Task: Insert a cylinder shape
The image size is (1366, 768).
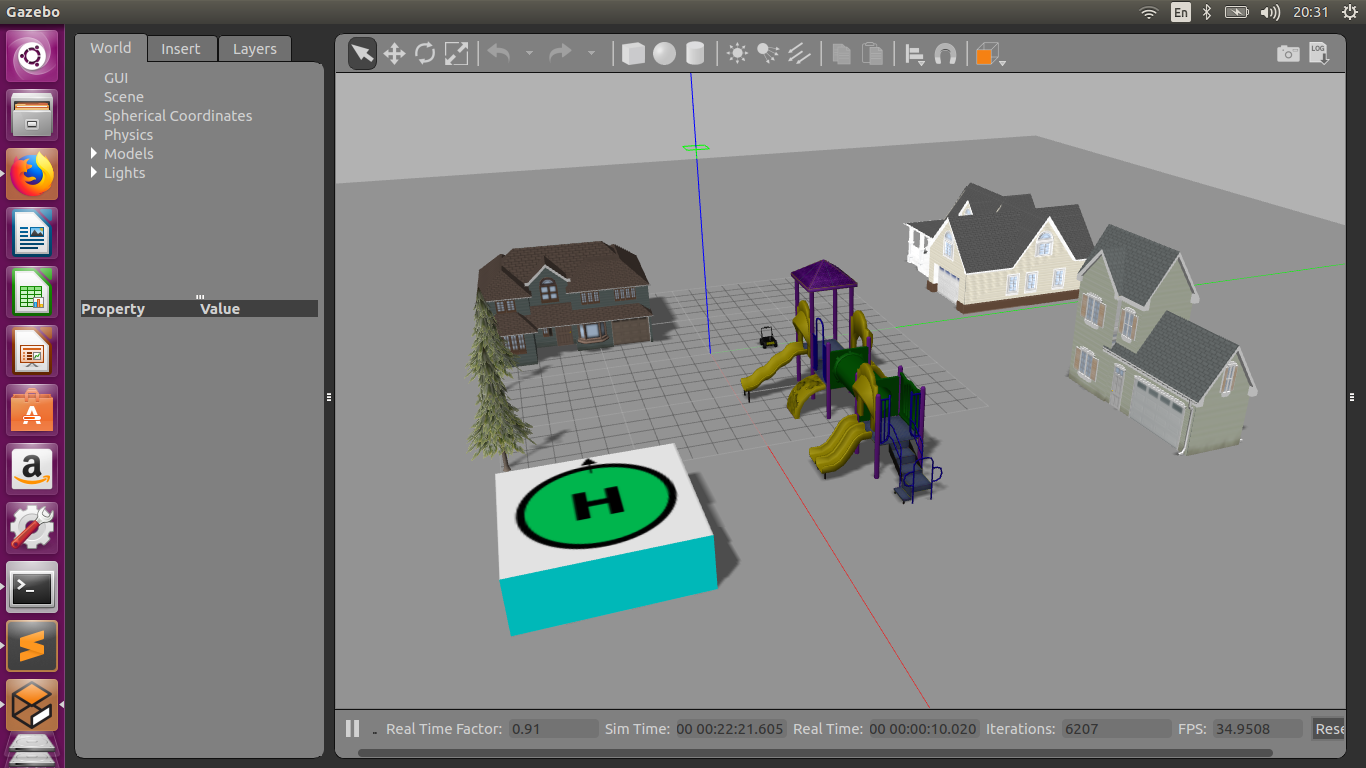Action: click(695, 54)
